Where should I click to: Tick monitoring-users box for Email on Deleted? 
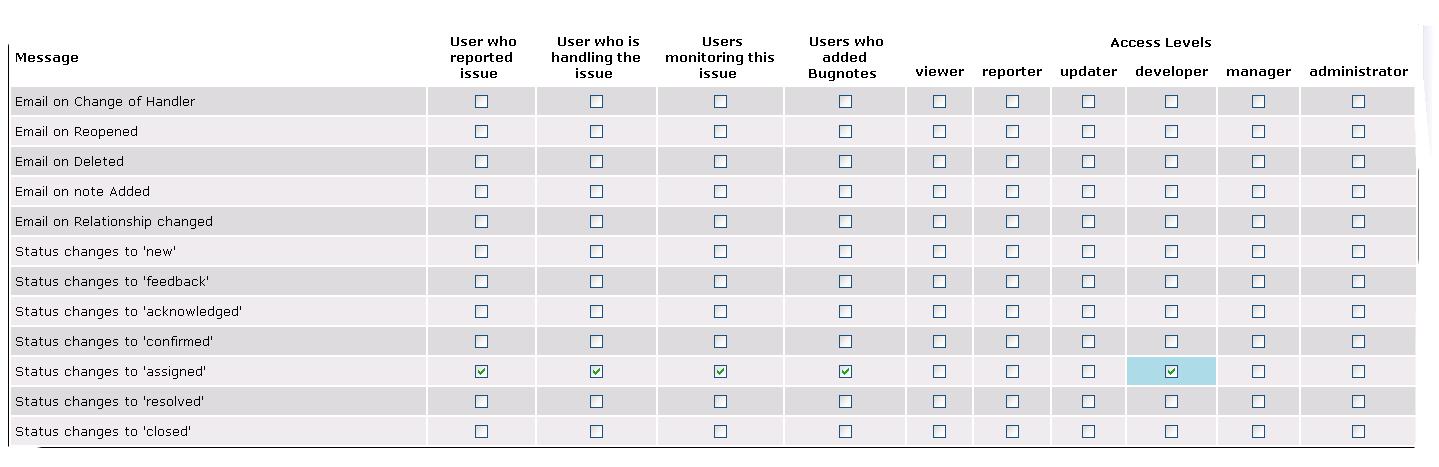[720, 161]
